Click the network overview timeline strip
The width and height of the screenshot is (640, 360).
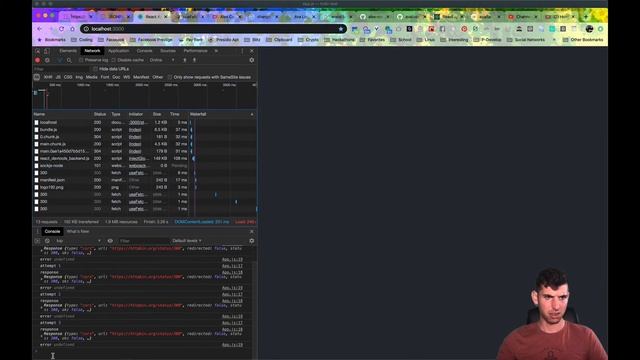pyautogui.click(x=144, y=97)
